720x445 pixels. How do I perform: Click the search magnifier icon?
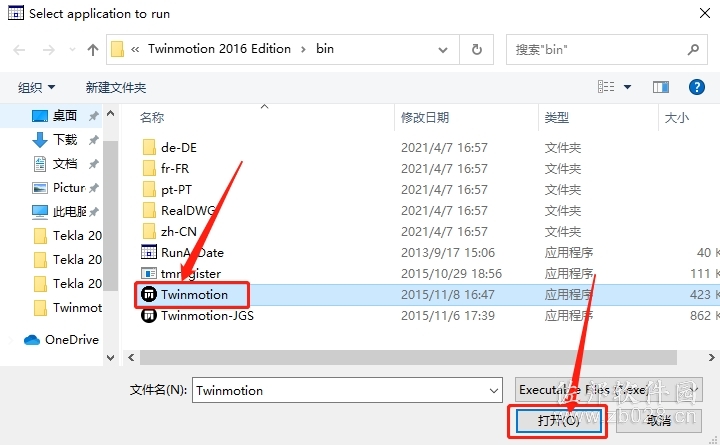(x=693, y=49)
